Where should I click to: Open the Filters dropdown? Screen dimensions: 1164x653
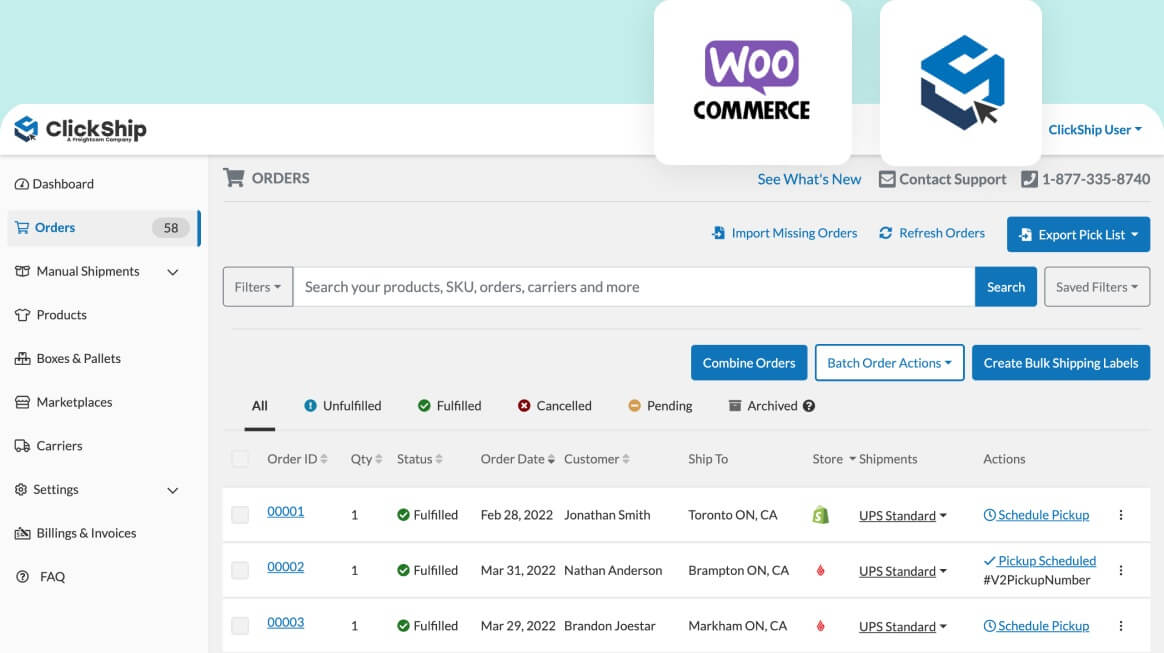pos(257,287)
